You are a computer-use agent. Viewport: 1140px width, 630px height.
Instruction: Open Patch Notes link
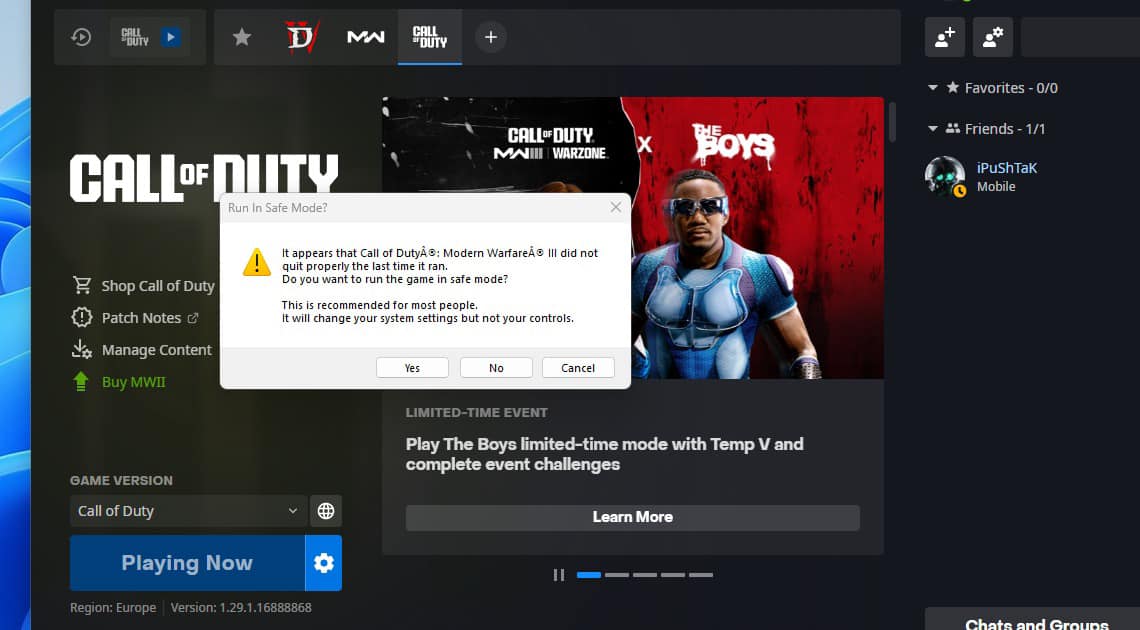(x=141, y=318)
